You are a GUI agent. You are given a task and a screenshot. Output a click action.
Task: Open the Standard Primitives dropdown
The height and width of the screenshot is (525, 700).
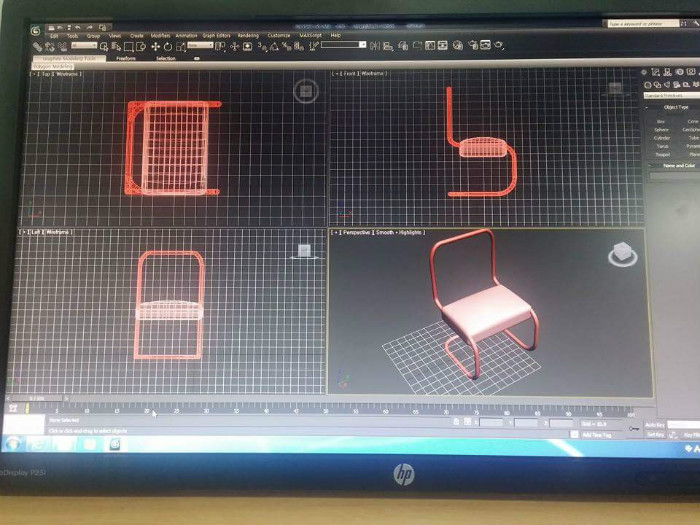pyautogui.click(x=670, y=96)
